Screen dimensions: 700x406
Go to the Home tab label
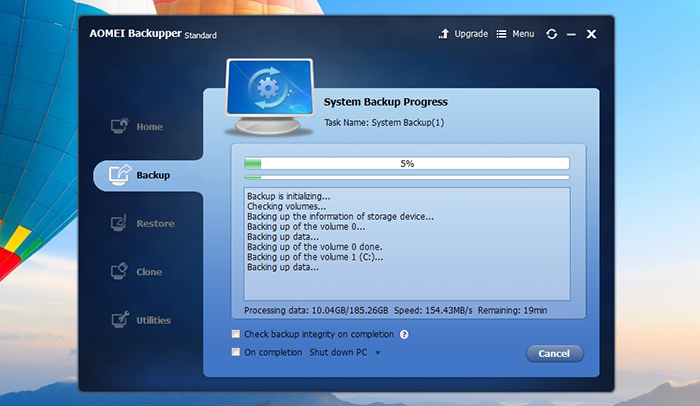tap(150, 127)
